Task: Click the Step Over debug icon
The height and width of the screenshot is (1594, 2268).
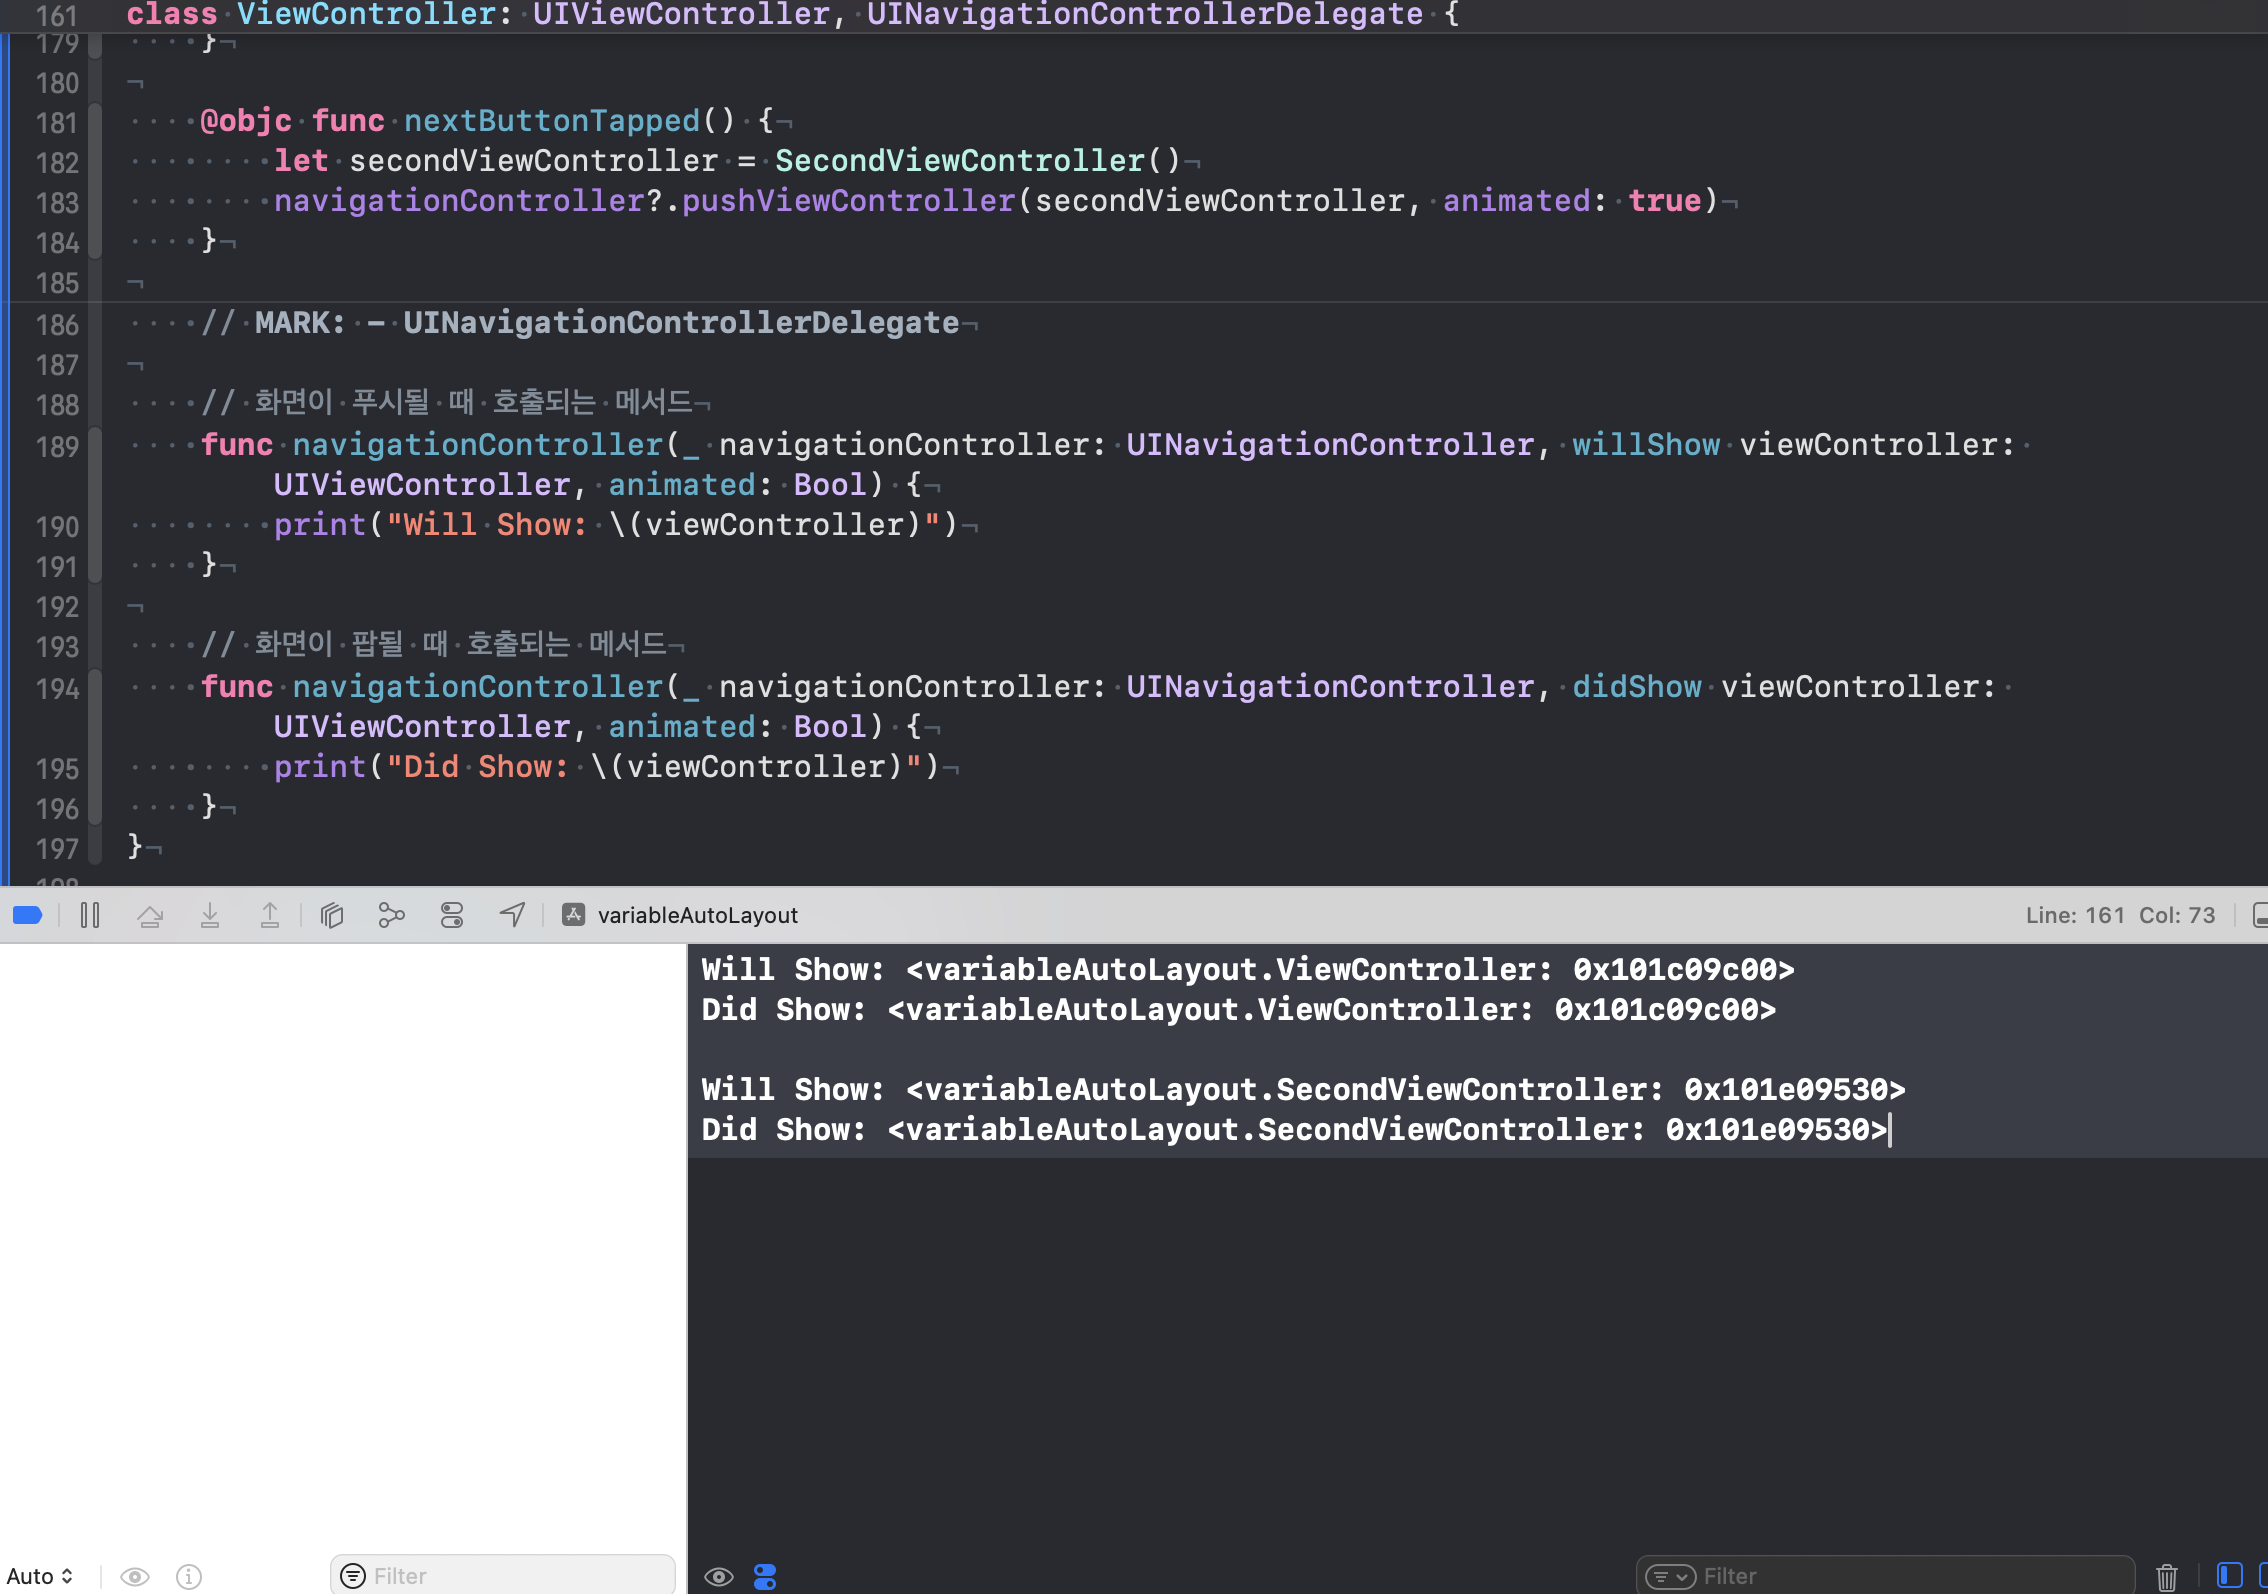Action: [x=150, y=915]
